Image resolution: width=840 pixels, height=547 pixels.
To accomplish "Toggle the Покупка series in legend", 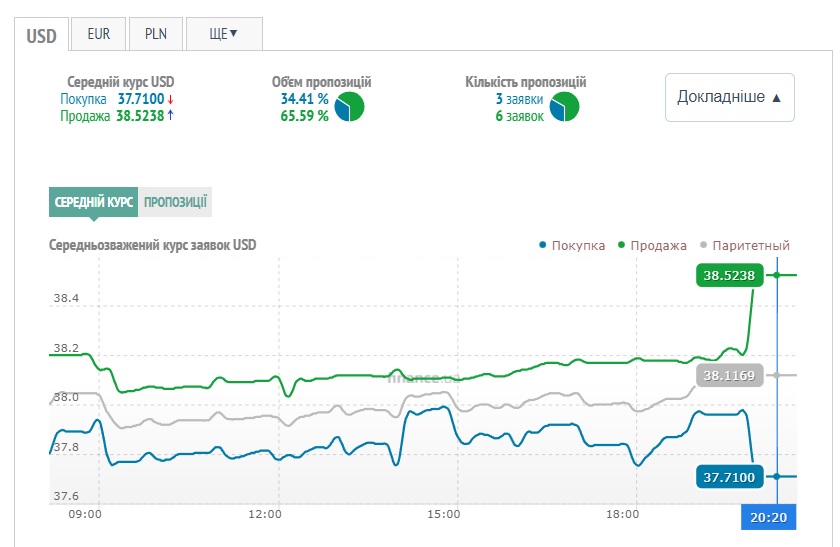I will tap(571, 246).
